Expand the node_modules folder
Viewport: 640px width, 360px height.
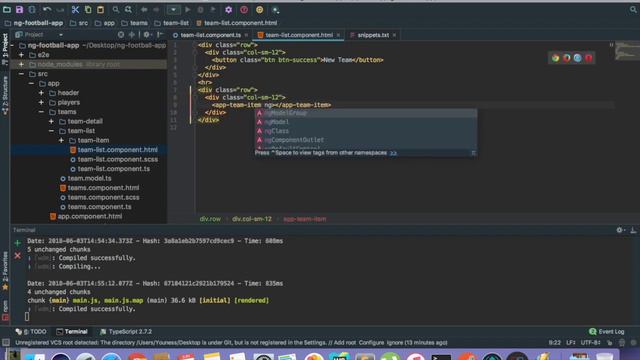pyautogui.click(x=21, y=64)
